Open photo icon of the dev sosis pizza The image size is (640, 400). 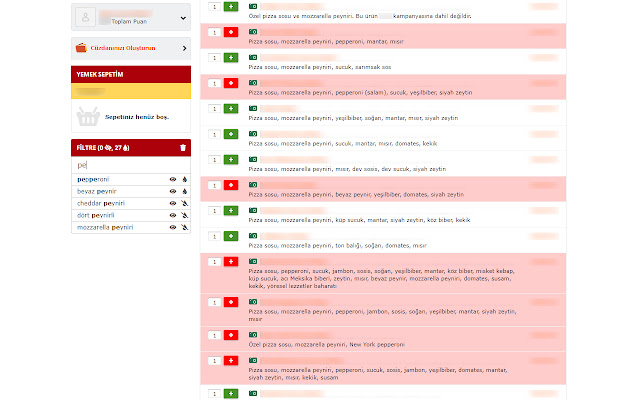tap(253, 160)
